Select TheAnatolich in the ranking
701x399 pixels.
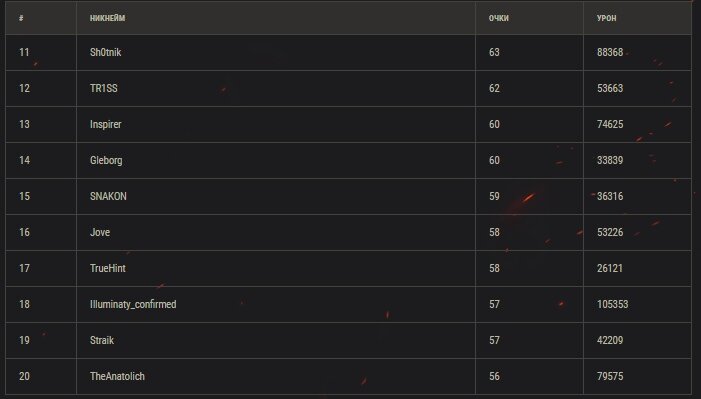(x=117, y=376)
